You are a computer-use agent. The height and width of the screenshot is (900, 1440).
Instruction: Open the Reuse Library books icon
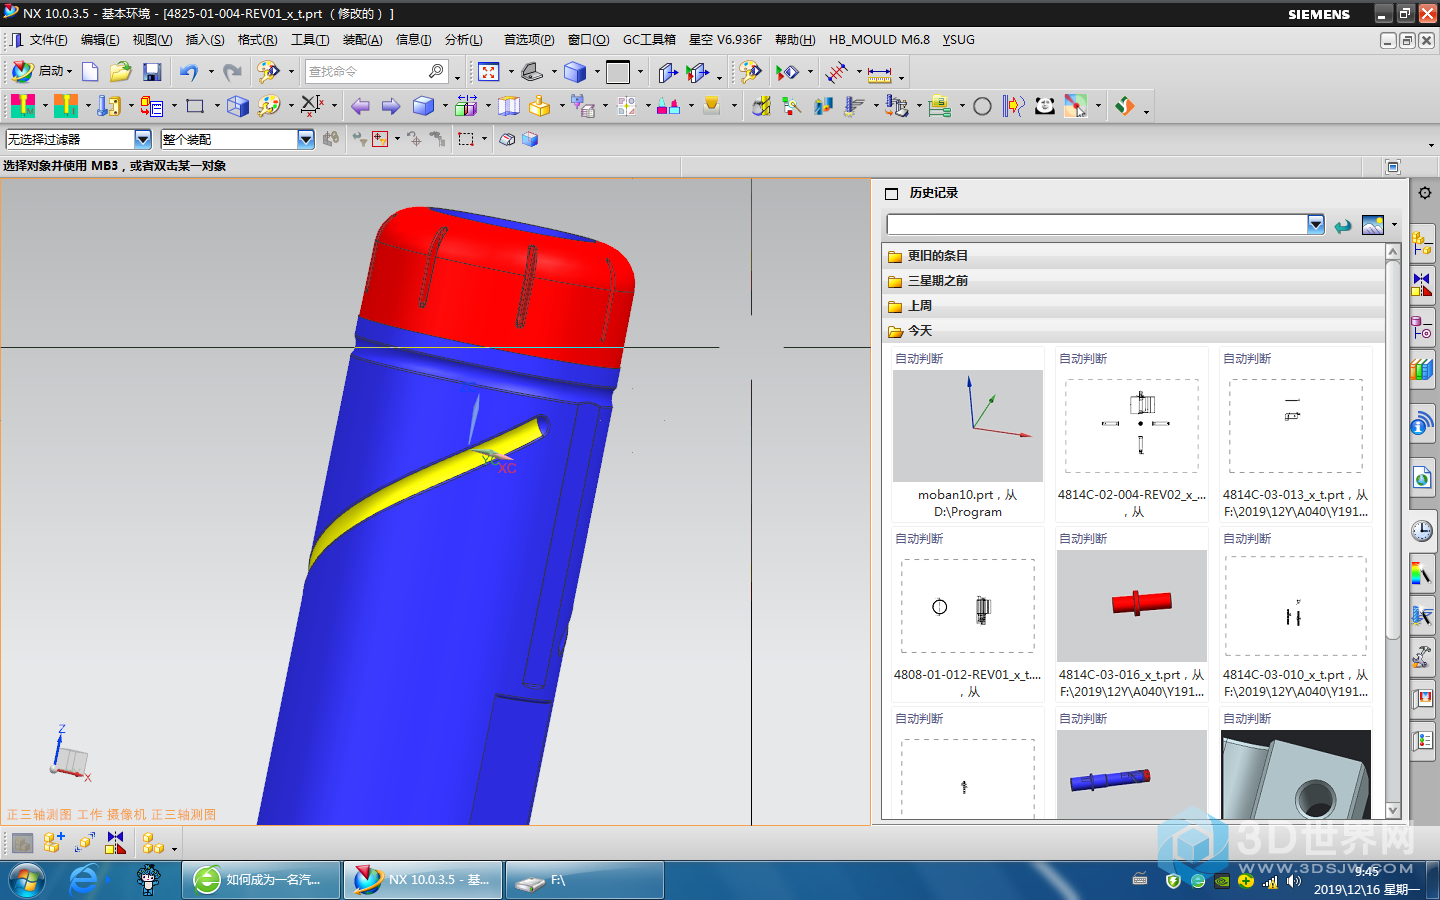[x=1422, y=370]
